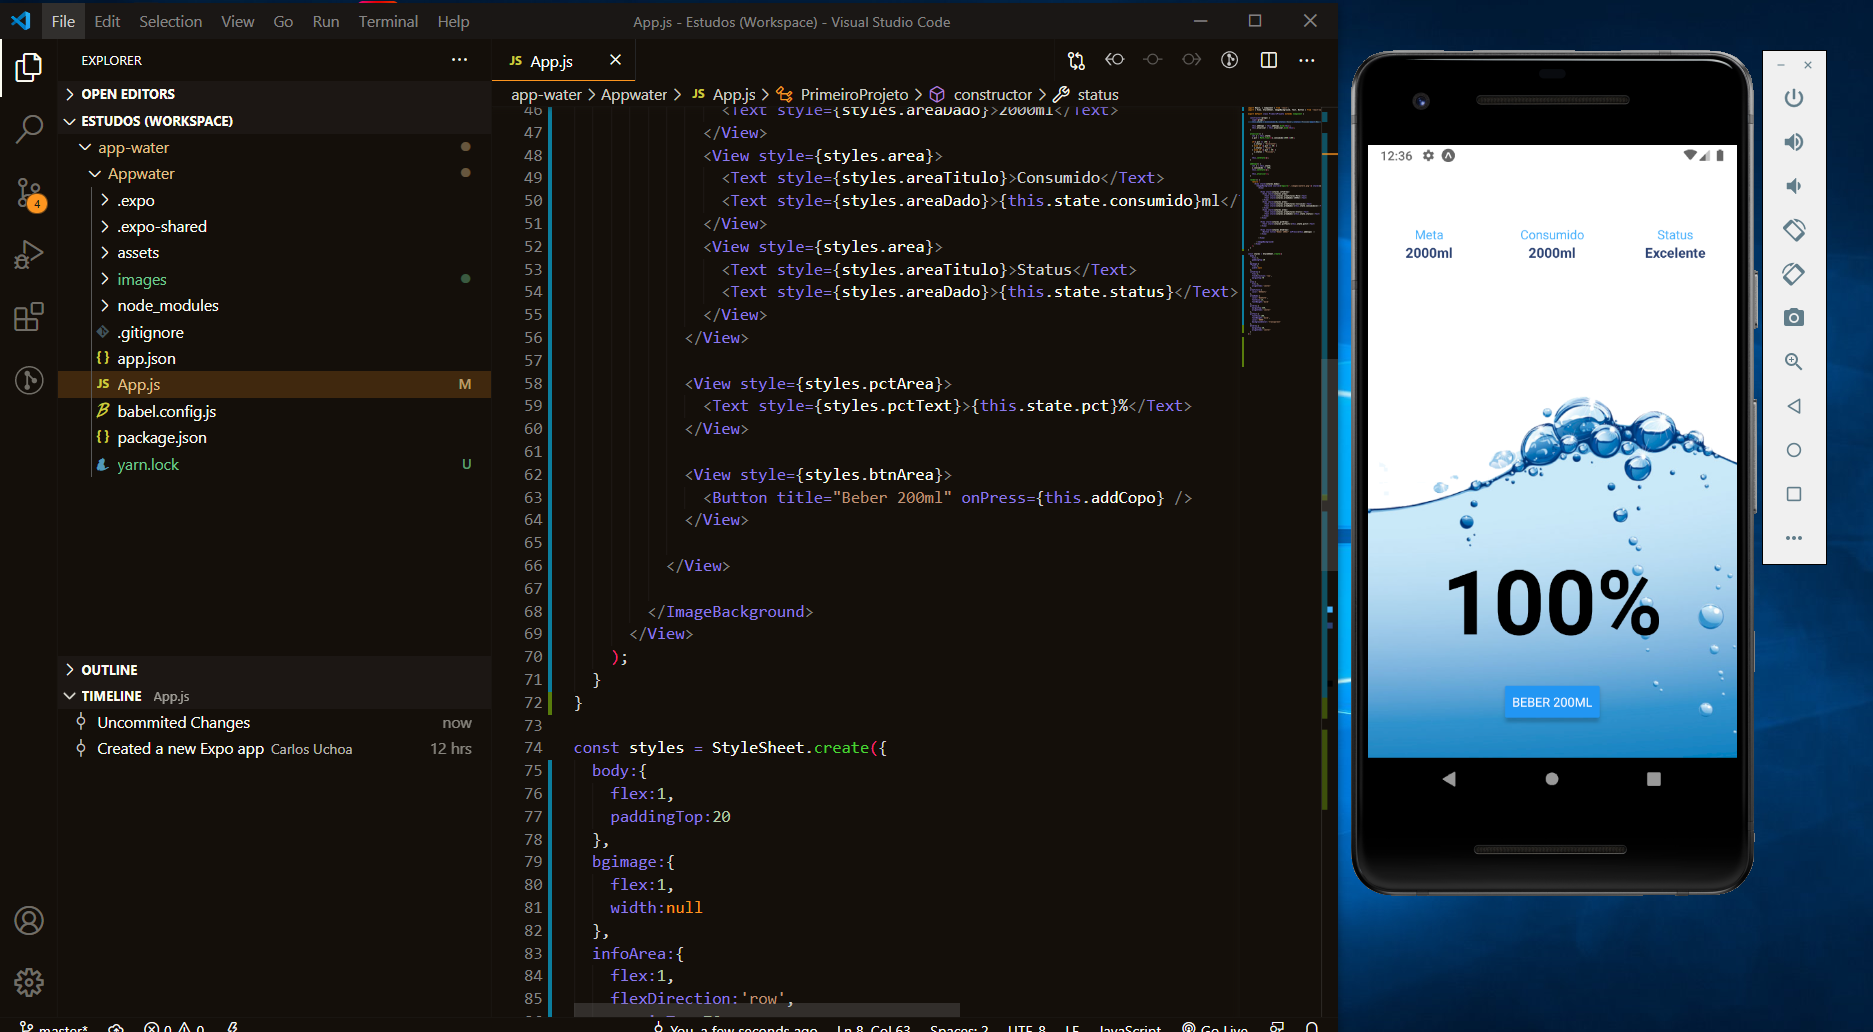Rotate emulator right

[x=1794, y=274]
